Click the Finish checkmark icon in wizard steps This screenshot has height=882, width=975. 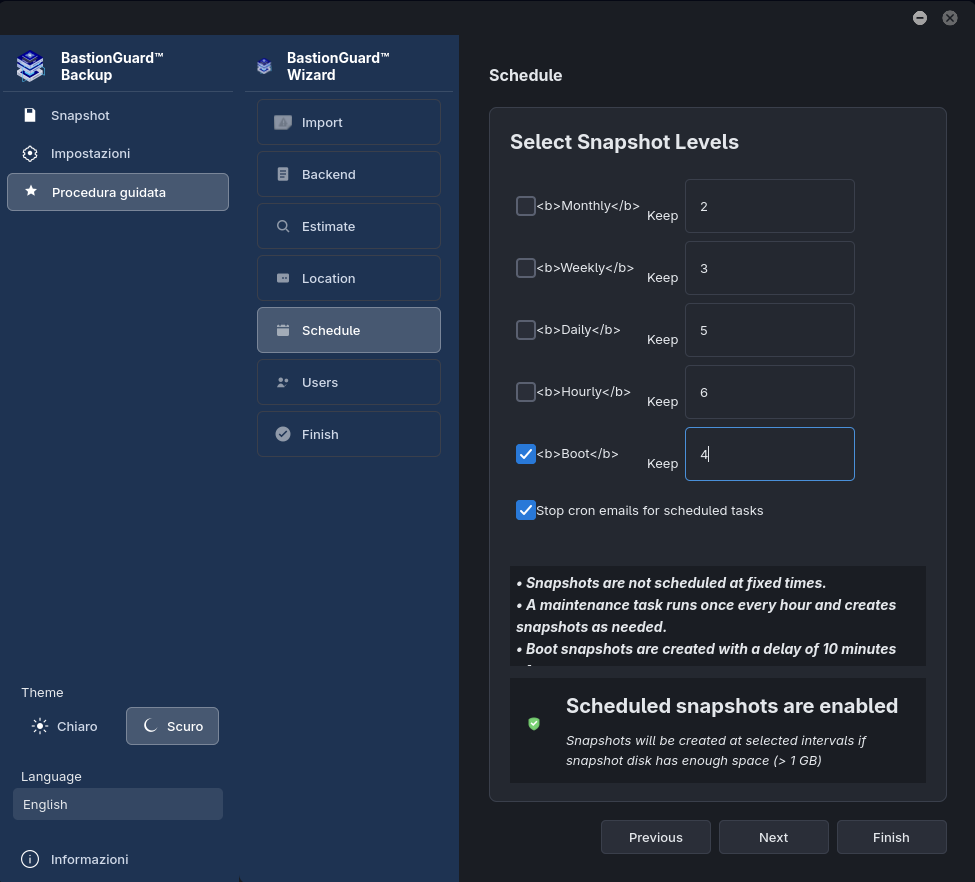(x=283, y=434)
